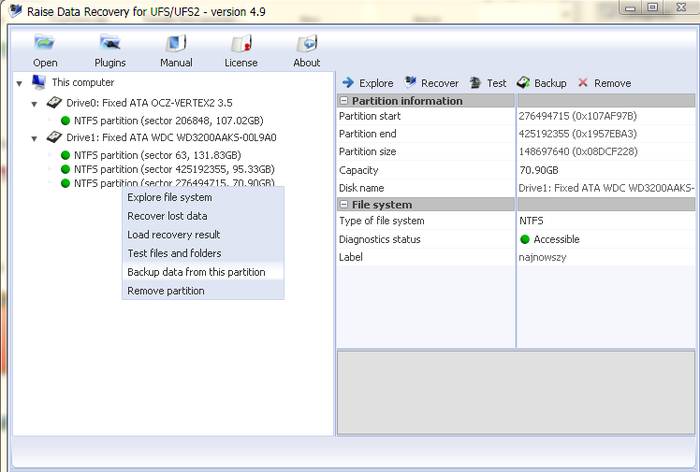Click the Test icon in action bar
Viewport: 700px width, 472px height.
click(475, 83)
